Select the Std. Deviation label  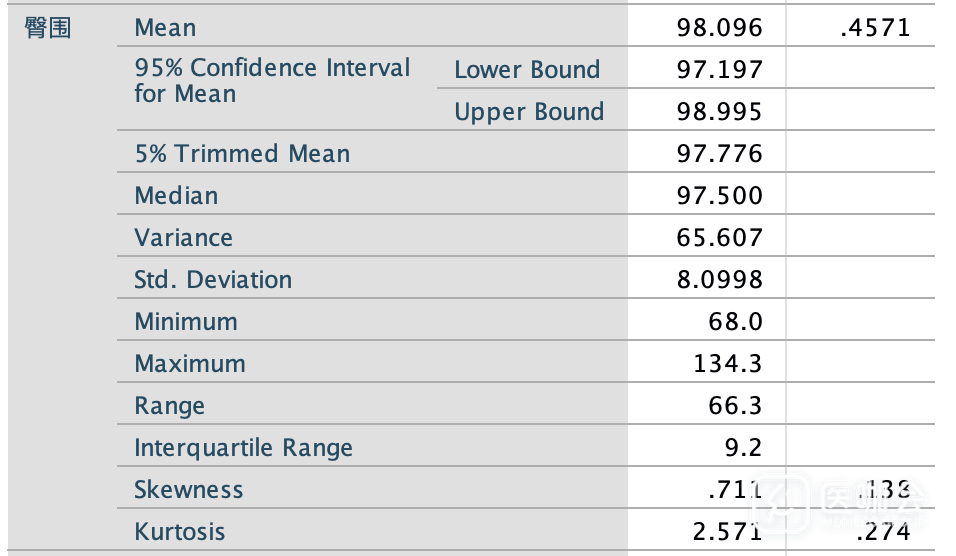[213, 280]
